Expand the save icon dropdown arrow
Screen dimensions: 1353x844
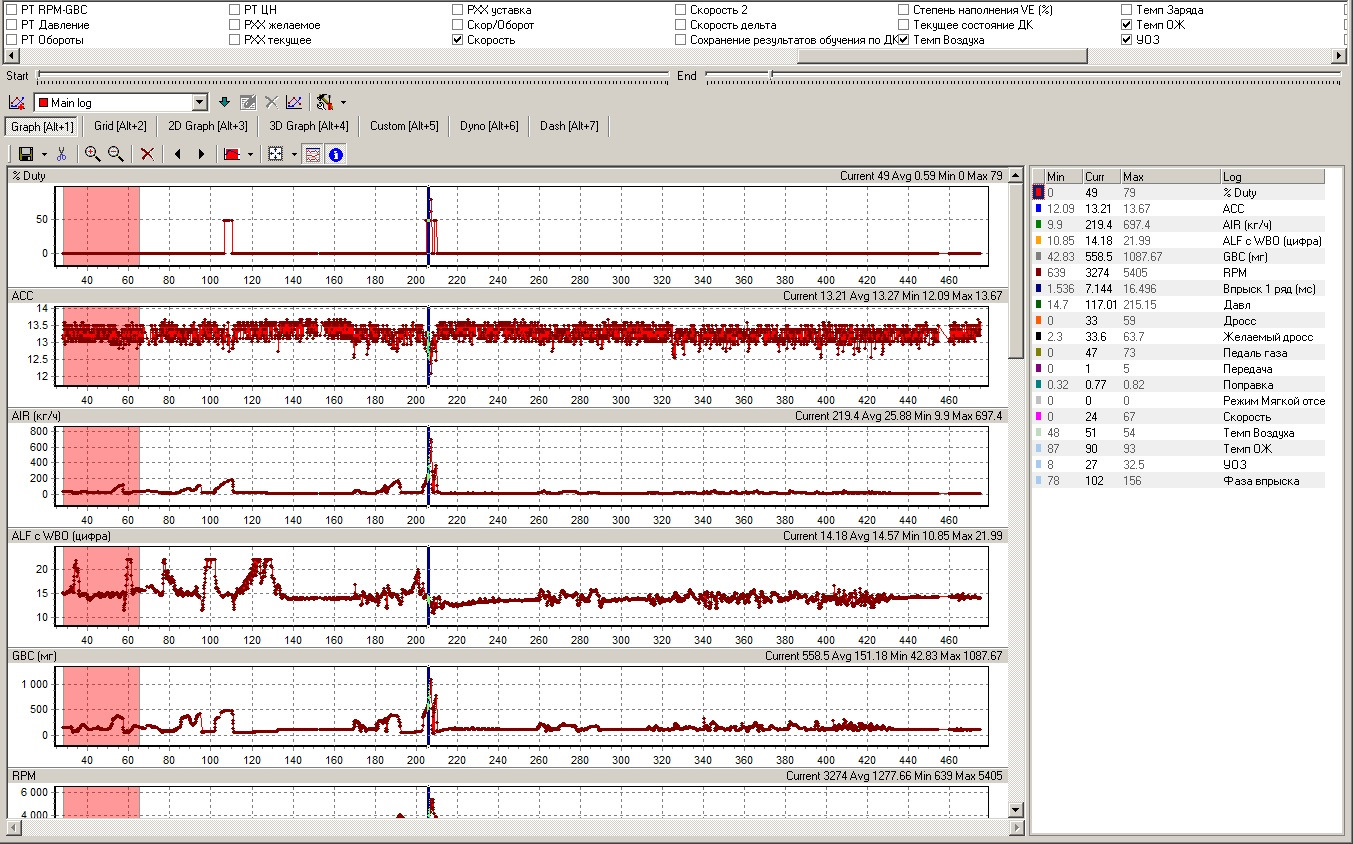tap(45, 154)
